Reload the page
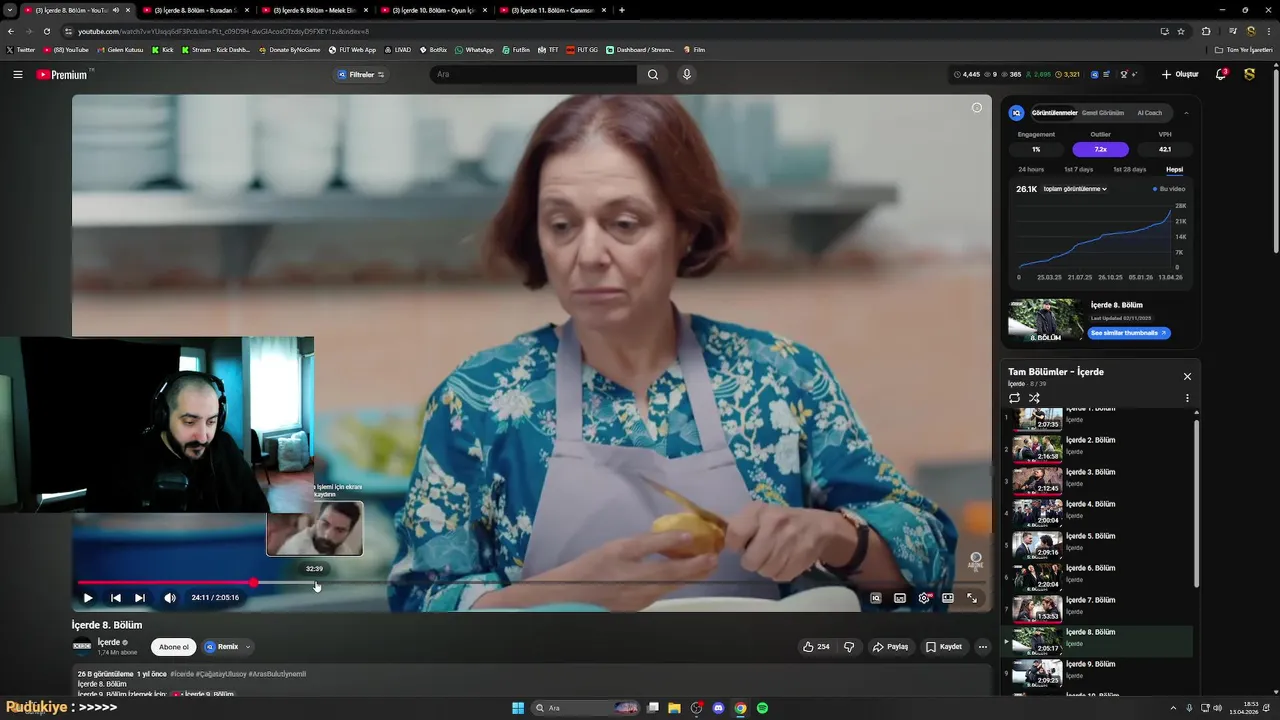This screenshot has width=1280, height=720. [x=46, y=31]
